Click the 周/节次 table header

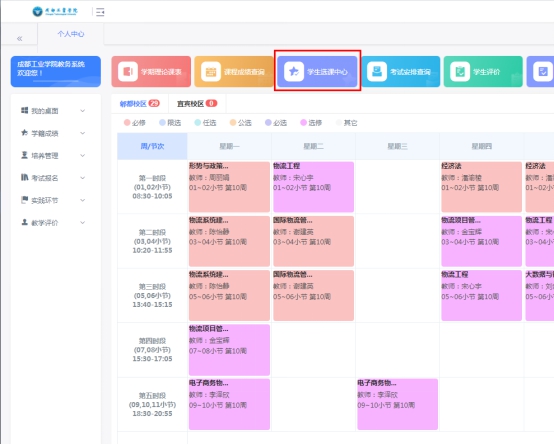click(x=152, y=146)
